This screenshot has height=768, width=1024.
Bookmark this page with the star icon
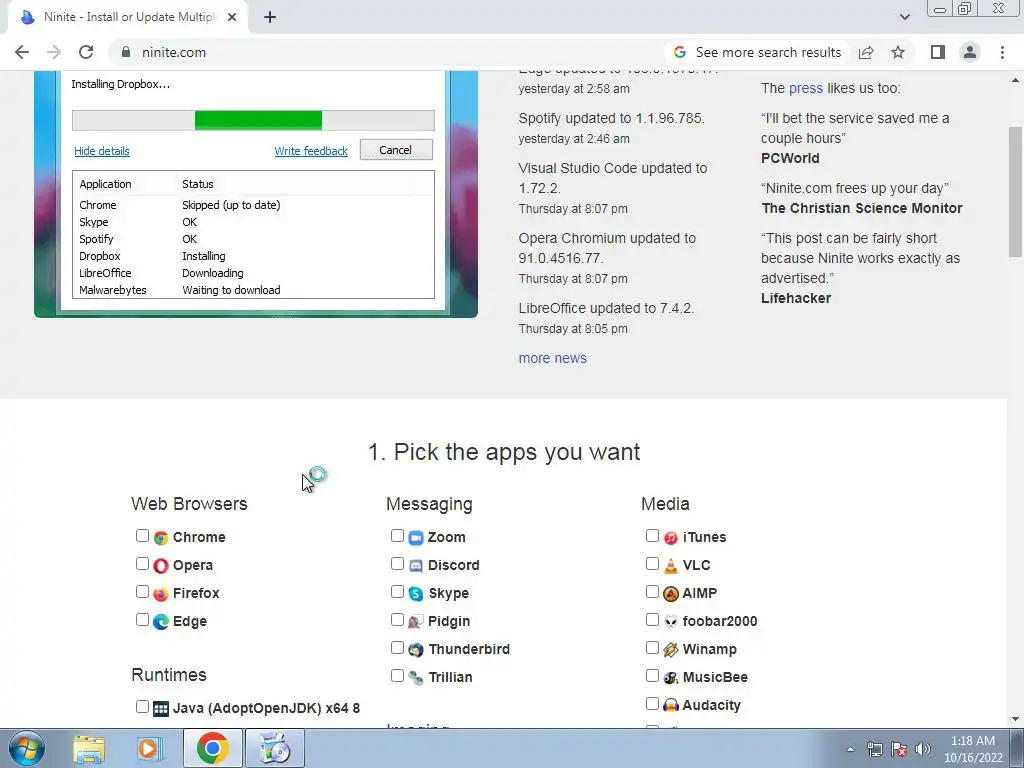click(898, 52)
